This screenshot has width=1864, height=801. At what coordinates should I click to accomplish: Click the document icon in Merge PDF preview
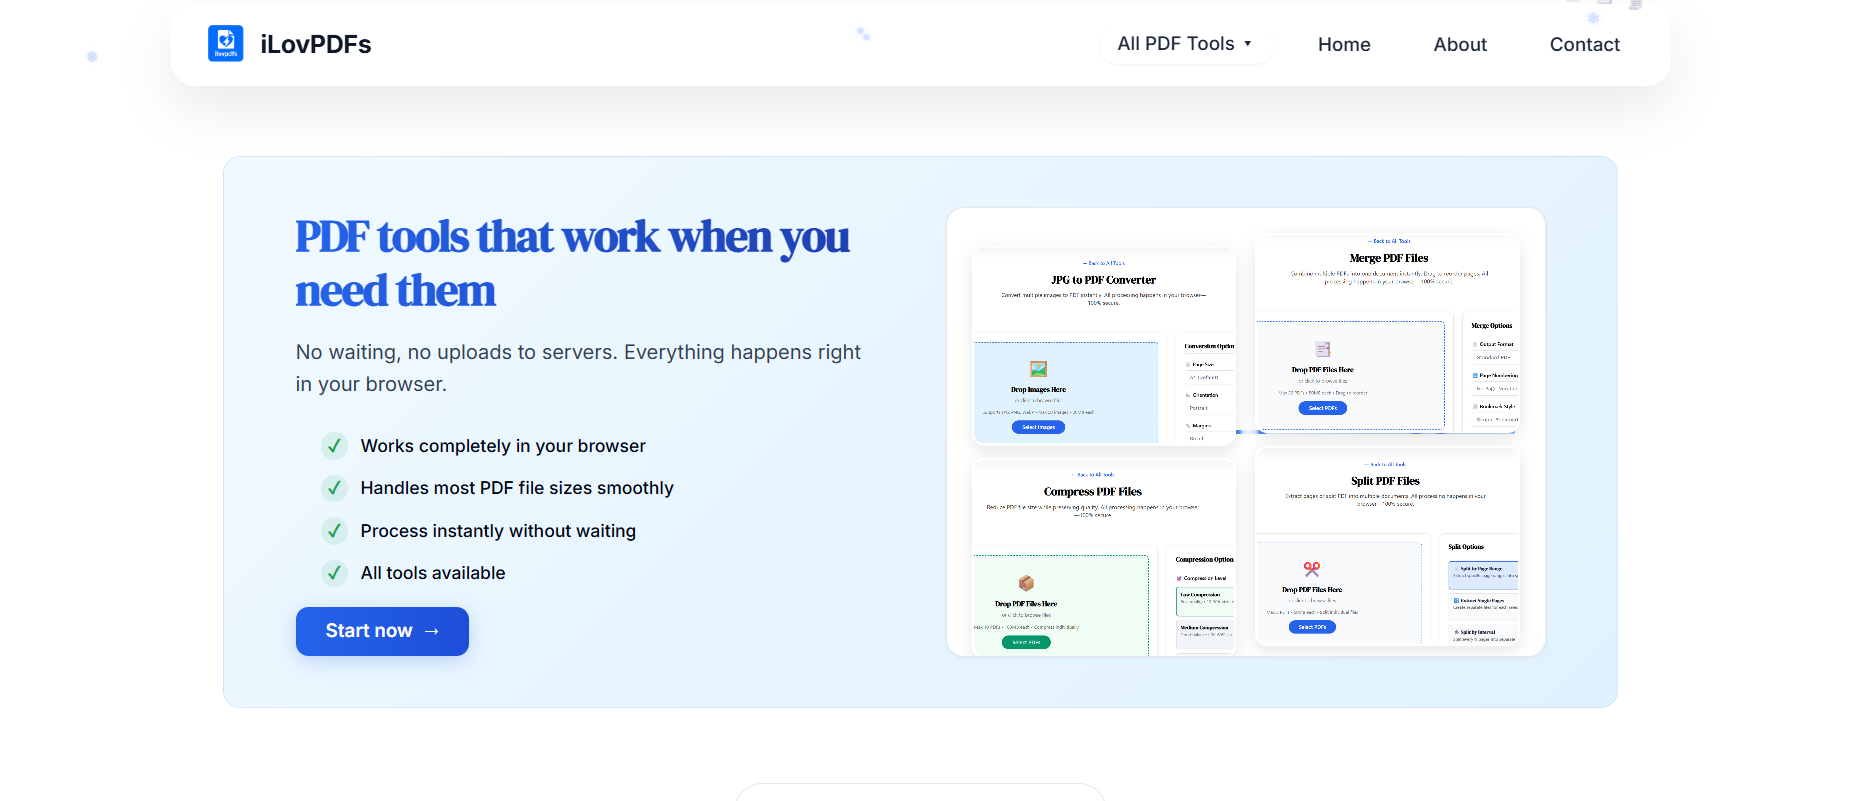click(x=1322, y=349)
